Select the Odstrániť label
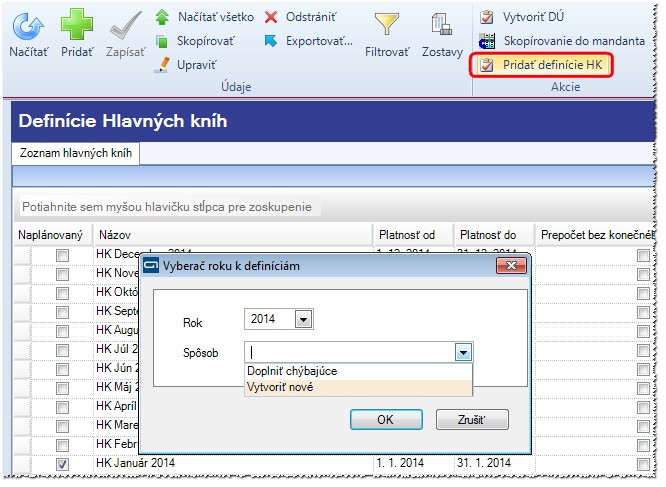Viewport: 666px width, 487px height. tap(311, 17)
